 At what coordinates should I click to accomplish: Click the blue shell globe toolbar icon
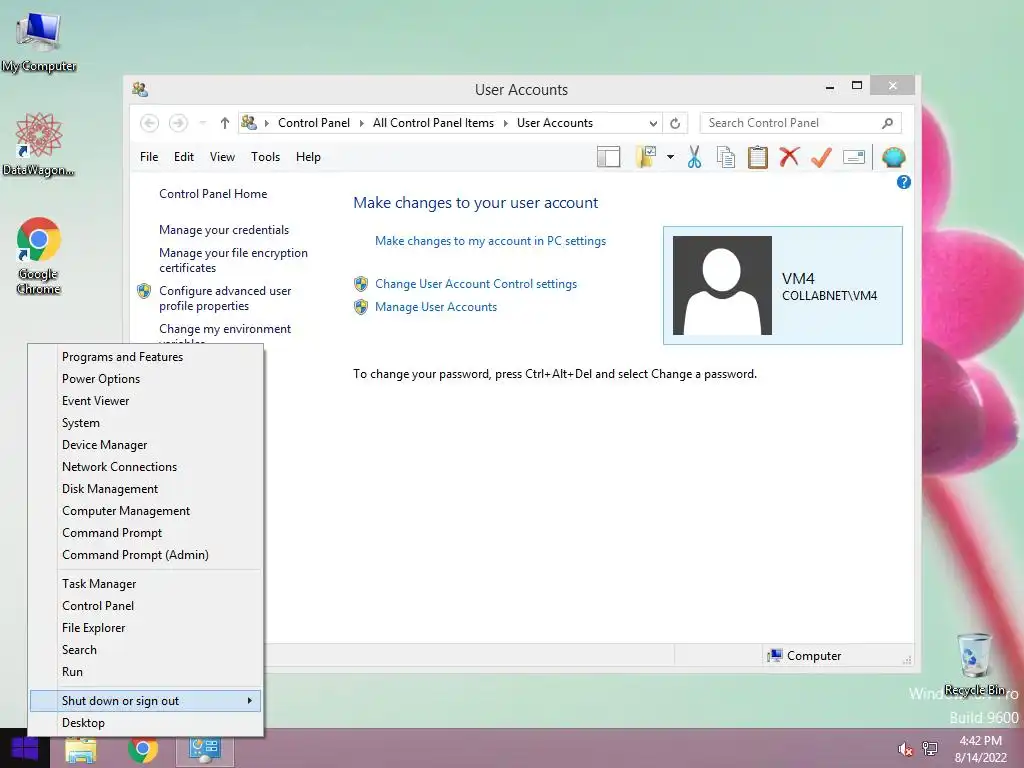pyautogui.click(x=893, y=157)
